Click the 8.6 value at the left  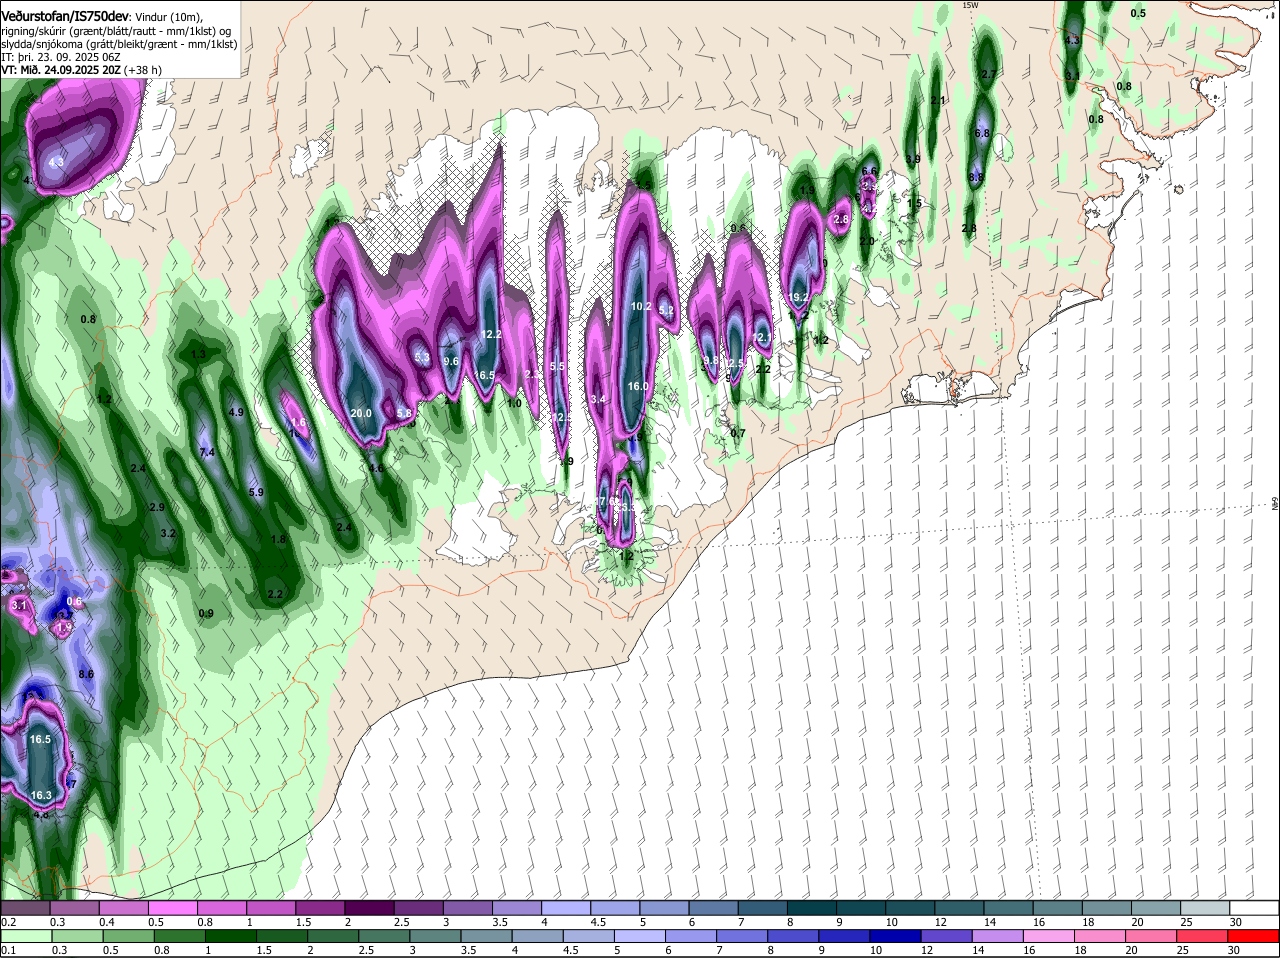coord(86,674)
